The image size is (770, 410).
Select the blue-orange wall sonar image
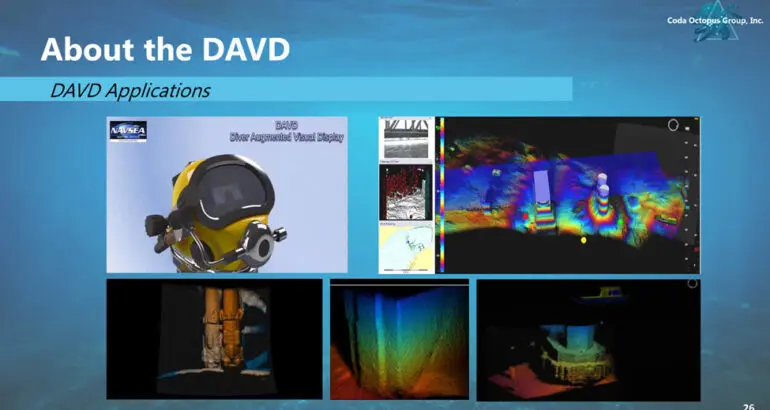click(399, 340)
